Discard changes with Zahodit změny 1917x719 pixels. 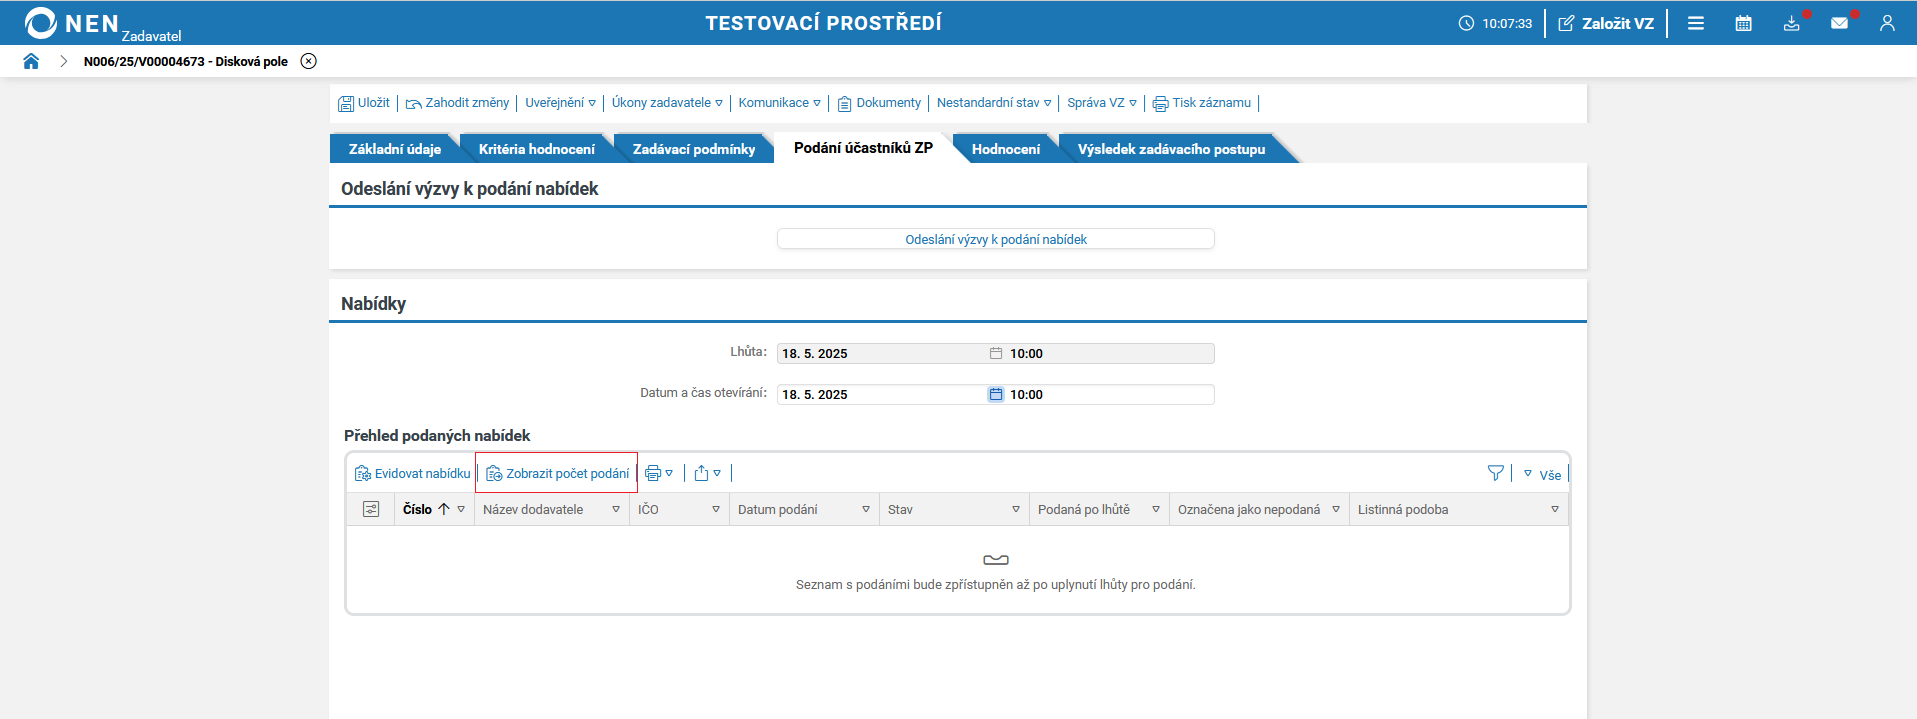pyautogui.click(x=457, y=103)
